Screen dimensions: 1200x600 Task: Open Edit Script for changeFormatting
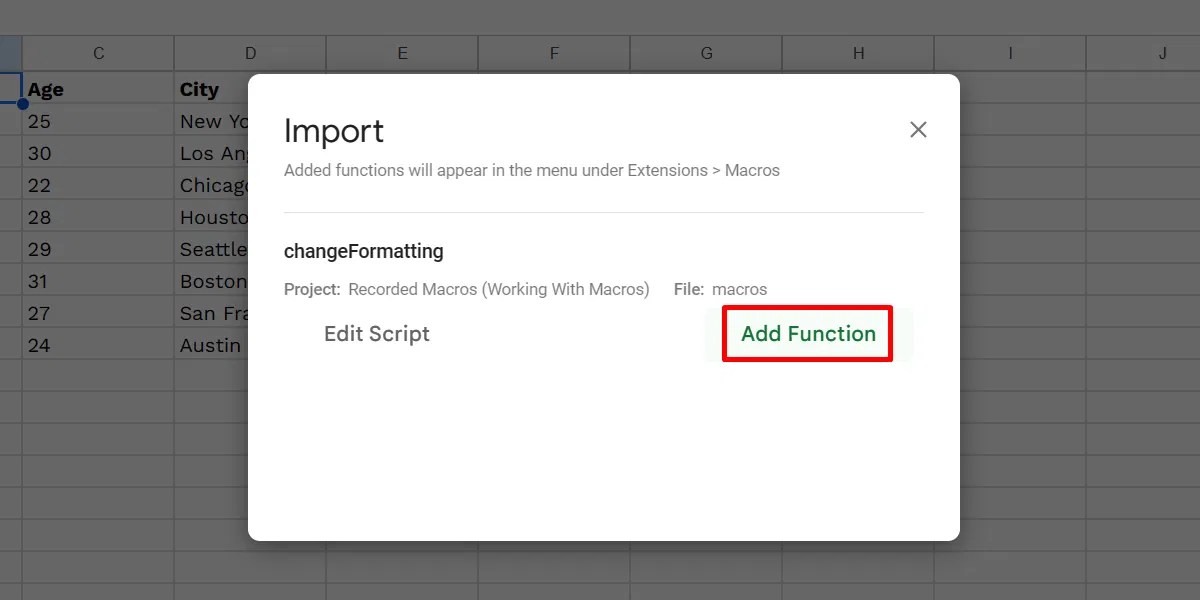pos(377,333)
